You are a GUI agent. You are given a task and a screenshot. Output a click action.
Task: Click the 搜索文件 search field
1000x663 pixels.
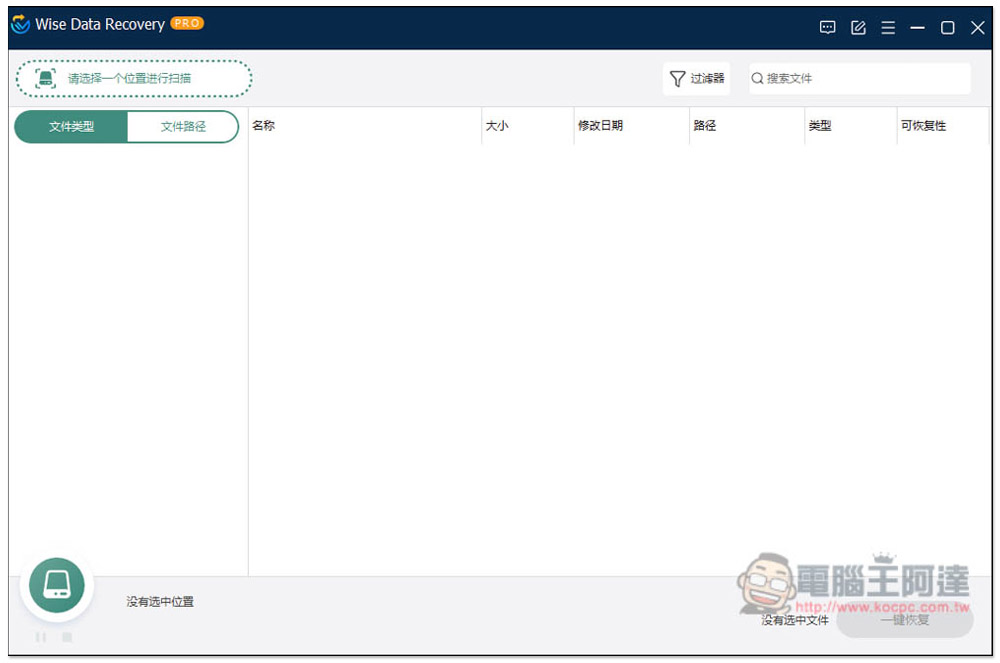(860, 78)
